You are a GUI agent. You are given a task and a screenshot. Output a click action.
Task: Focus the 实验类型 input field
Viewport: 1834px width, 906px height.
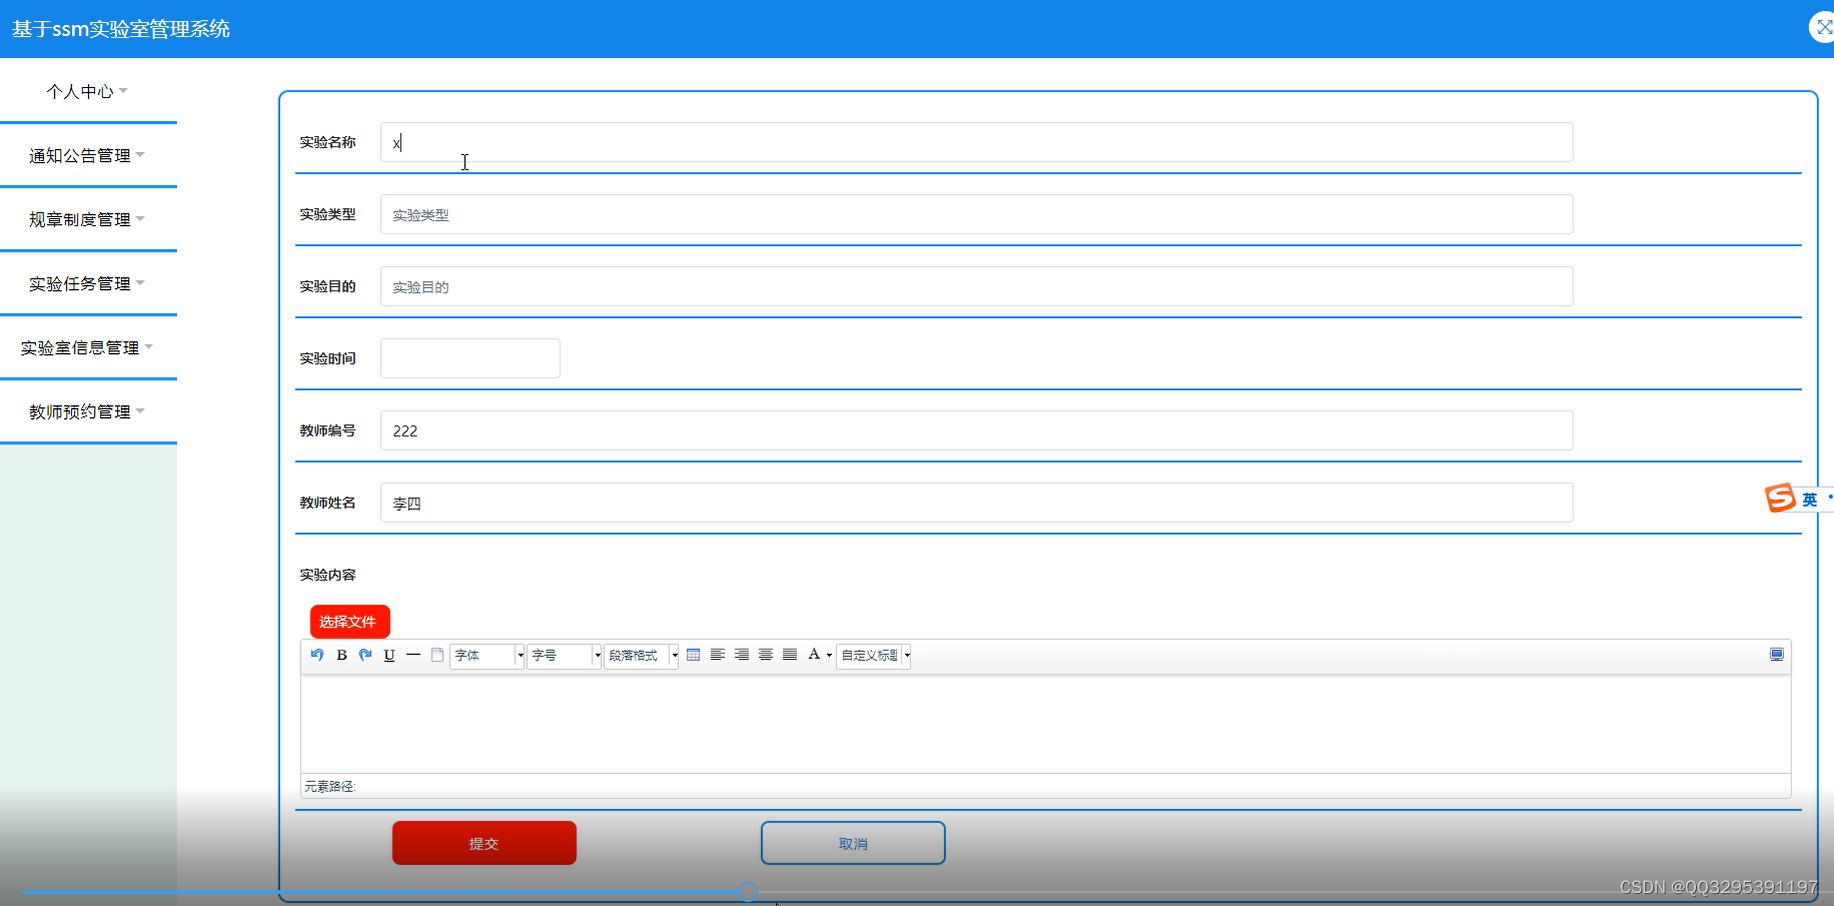(x=977, y=214)
